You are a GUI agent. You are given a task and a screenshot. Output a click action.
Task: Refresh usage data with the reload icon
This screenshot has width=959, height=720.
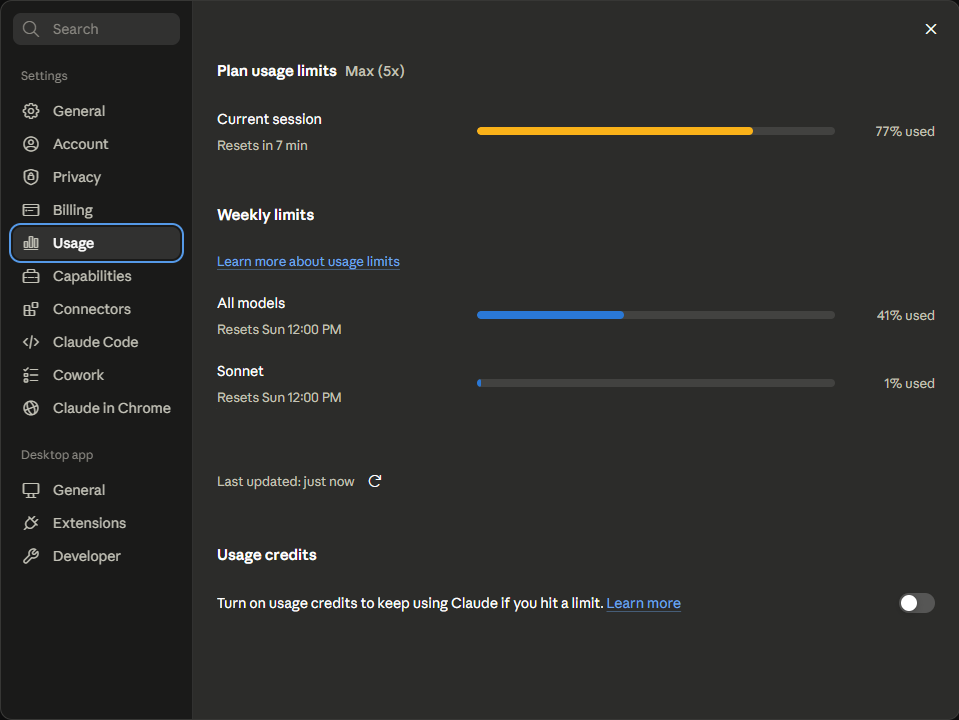click(x=375, y=481)
